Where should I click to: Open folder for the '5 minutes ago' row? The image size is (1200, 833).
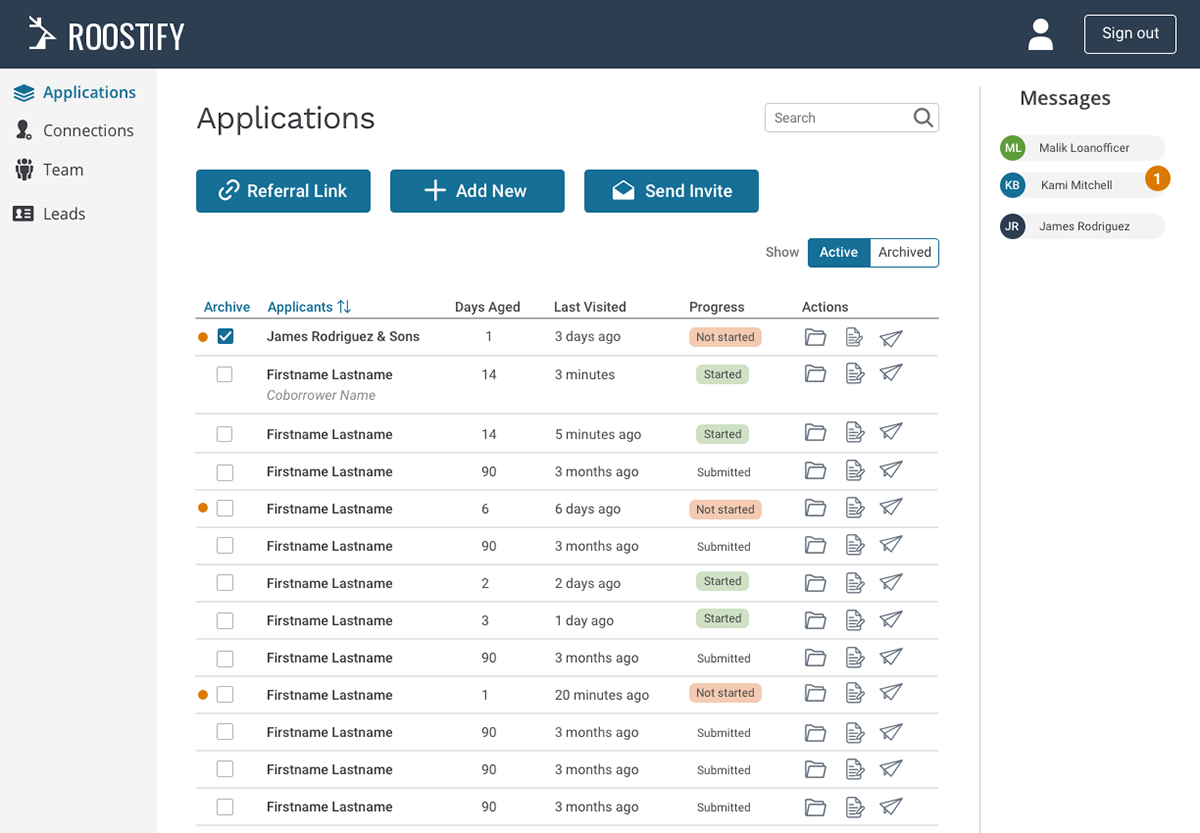click(x=816, y=433)
